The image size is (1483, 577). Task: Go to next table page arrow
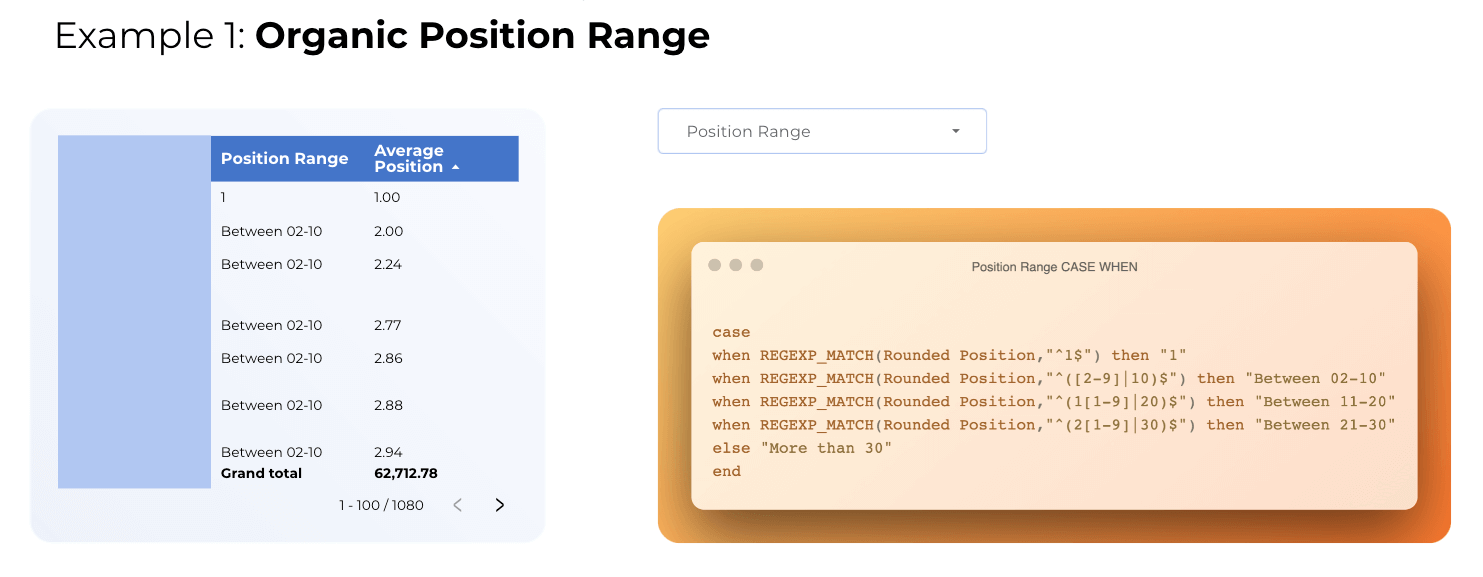tap(500, 505)
